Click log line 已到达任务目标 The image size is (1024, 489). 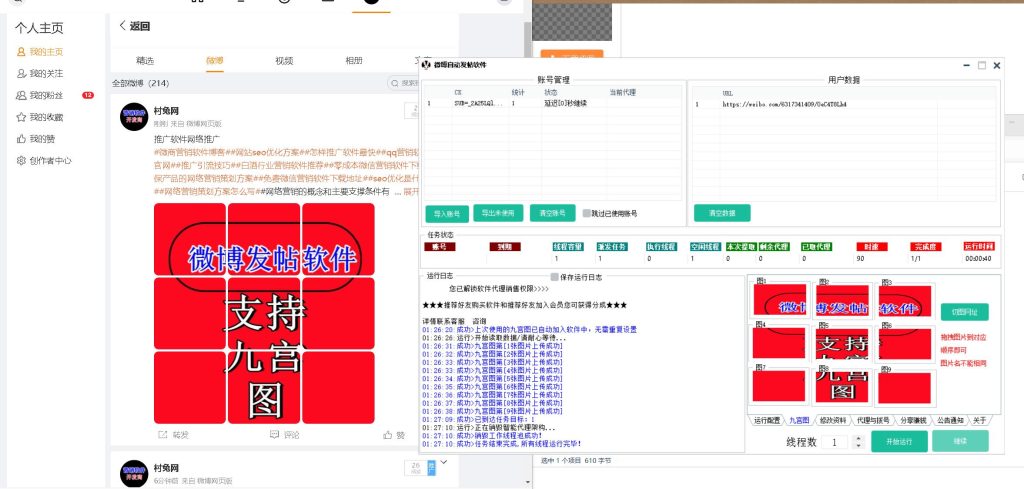(479, 420)
